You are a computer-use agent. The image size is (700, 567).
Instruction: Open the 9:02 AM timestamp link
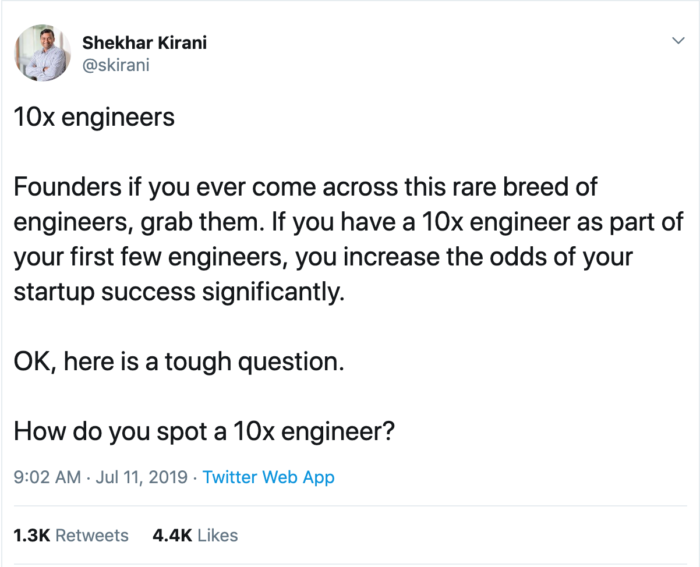(x=47, y=477)
